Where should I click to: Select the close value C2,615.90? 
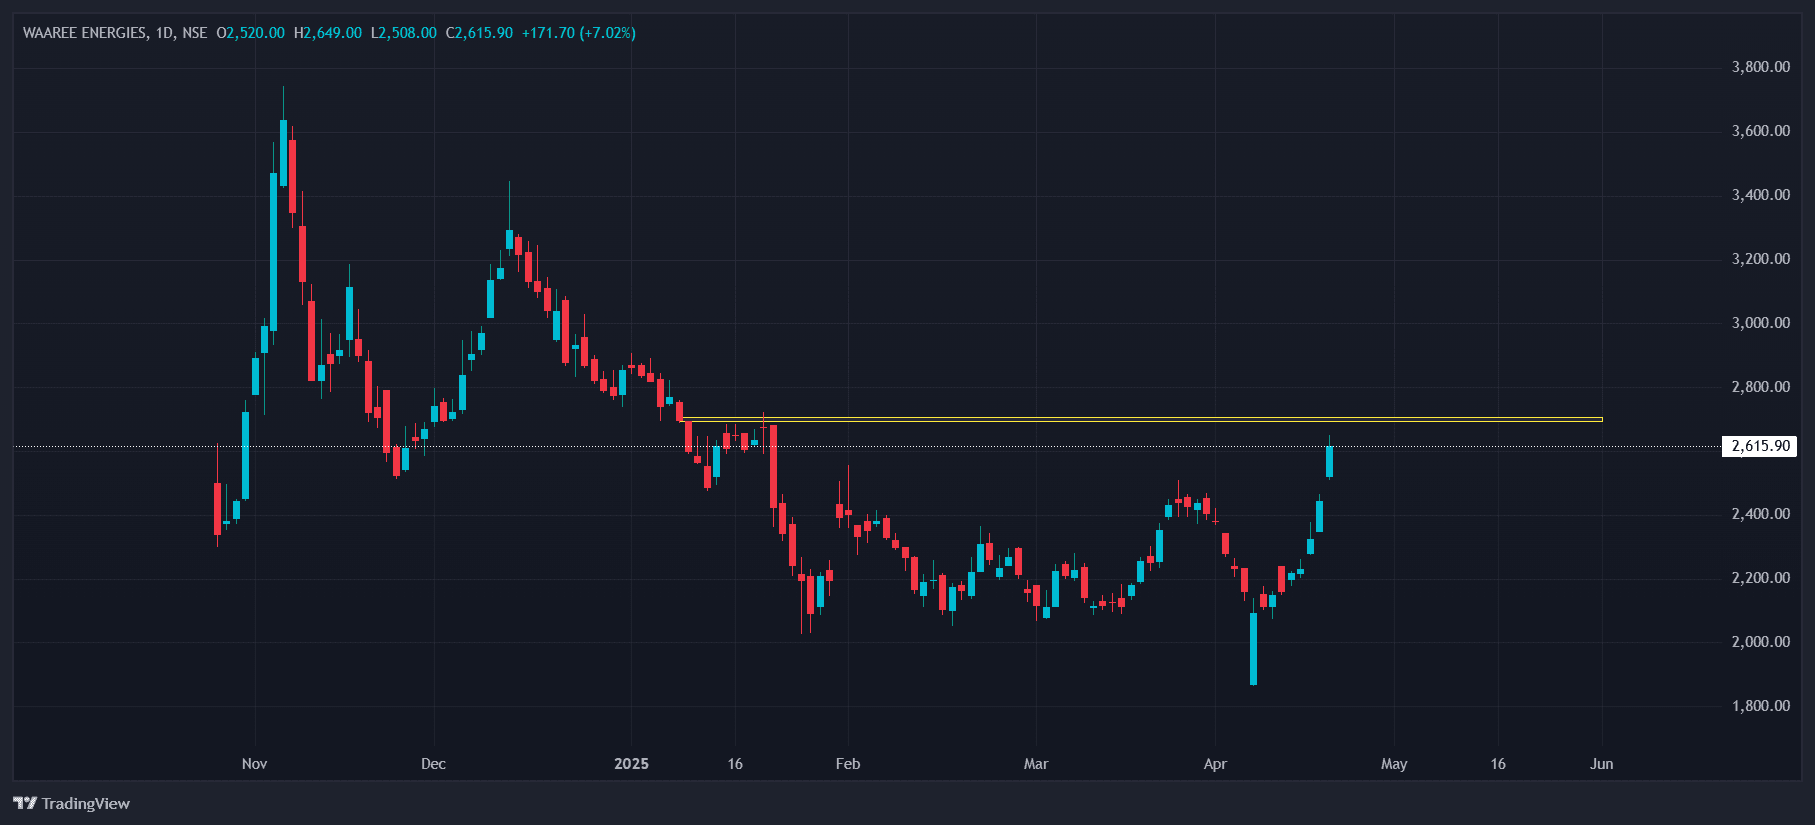(x=479, y=33)
